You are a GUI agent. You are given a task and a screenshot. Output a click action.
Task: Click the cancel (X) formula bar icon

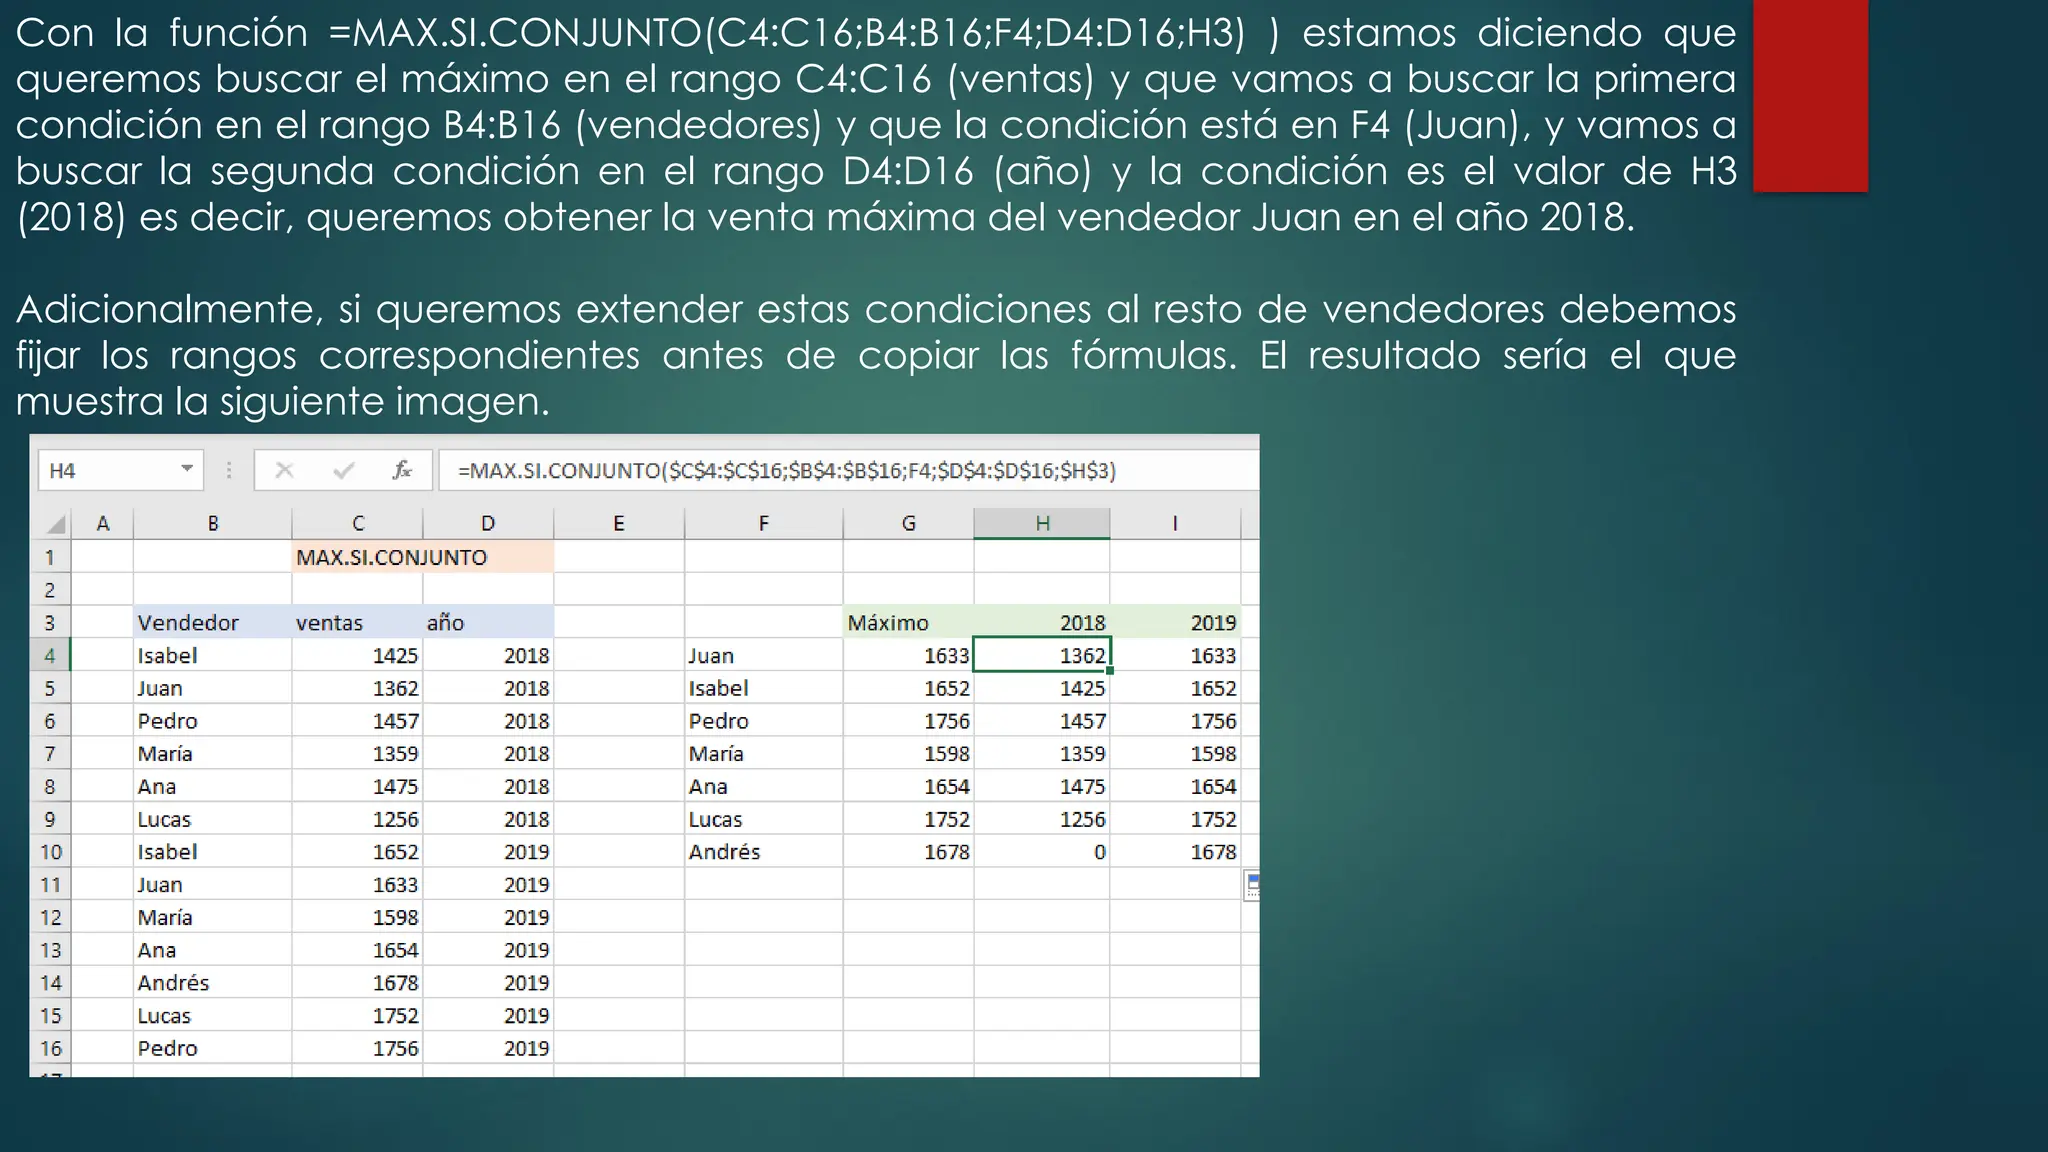(284, 470)
